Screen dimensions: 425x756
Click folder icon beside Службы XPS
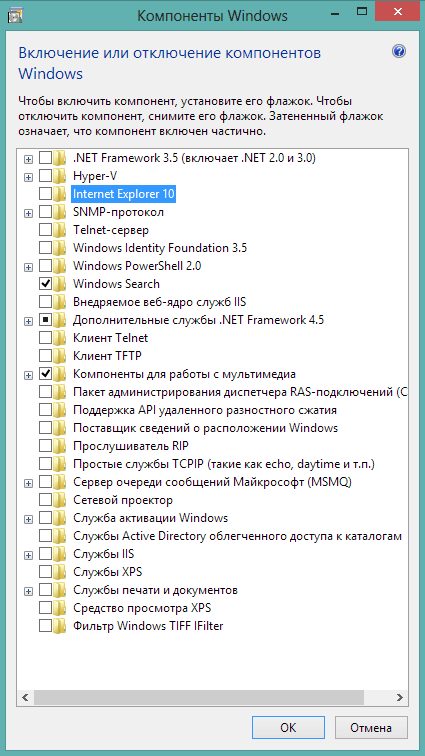(59, 572)
